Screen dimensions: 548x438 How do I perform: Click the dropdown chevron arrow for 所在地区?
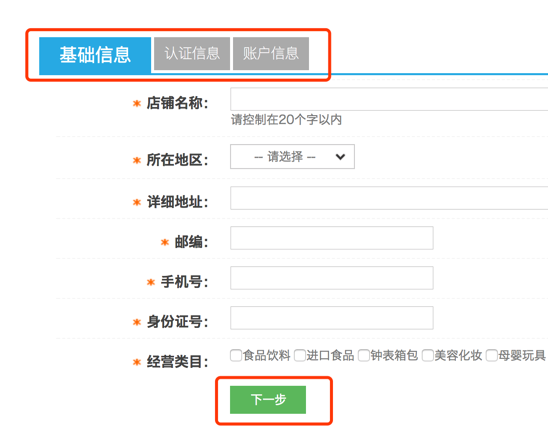pos(340,157)
